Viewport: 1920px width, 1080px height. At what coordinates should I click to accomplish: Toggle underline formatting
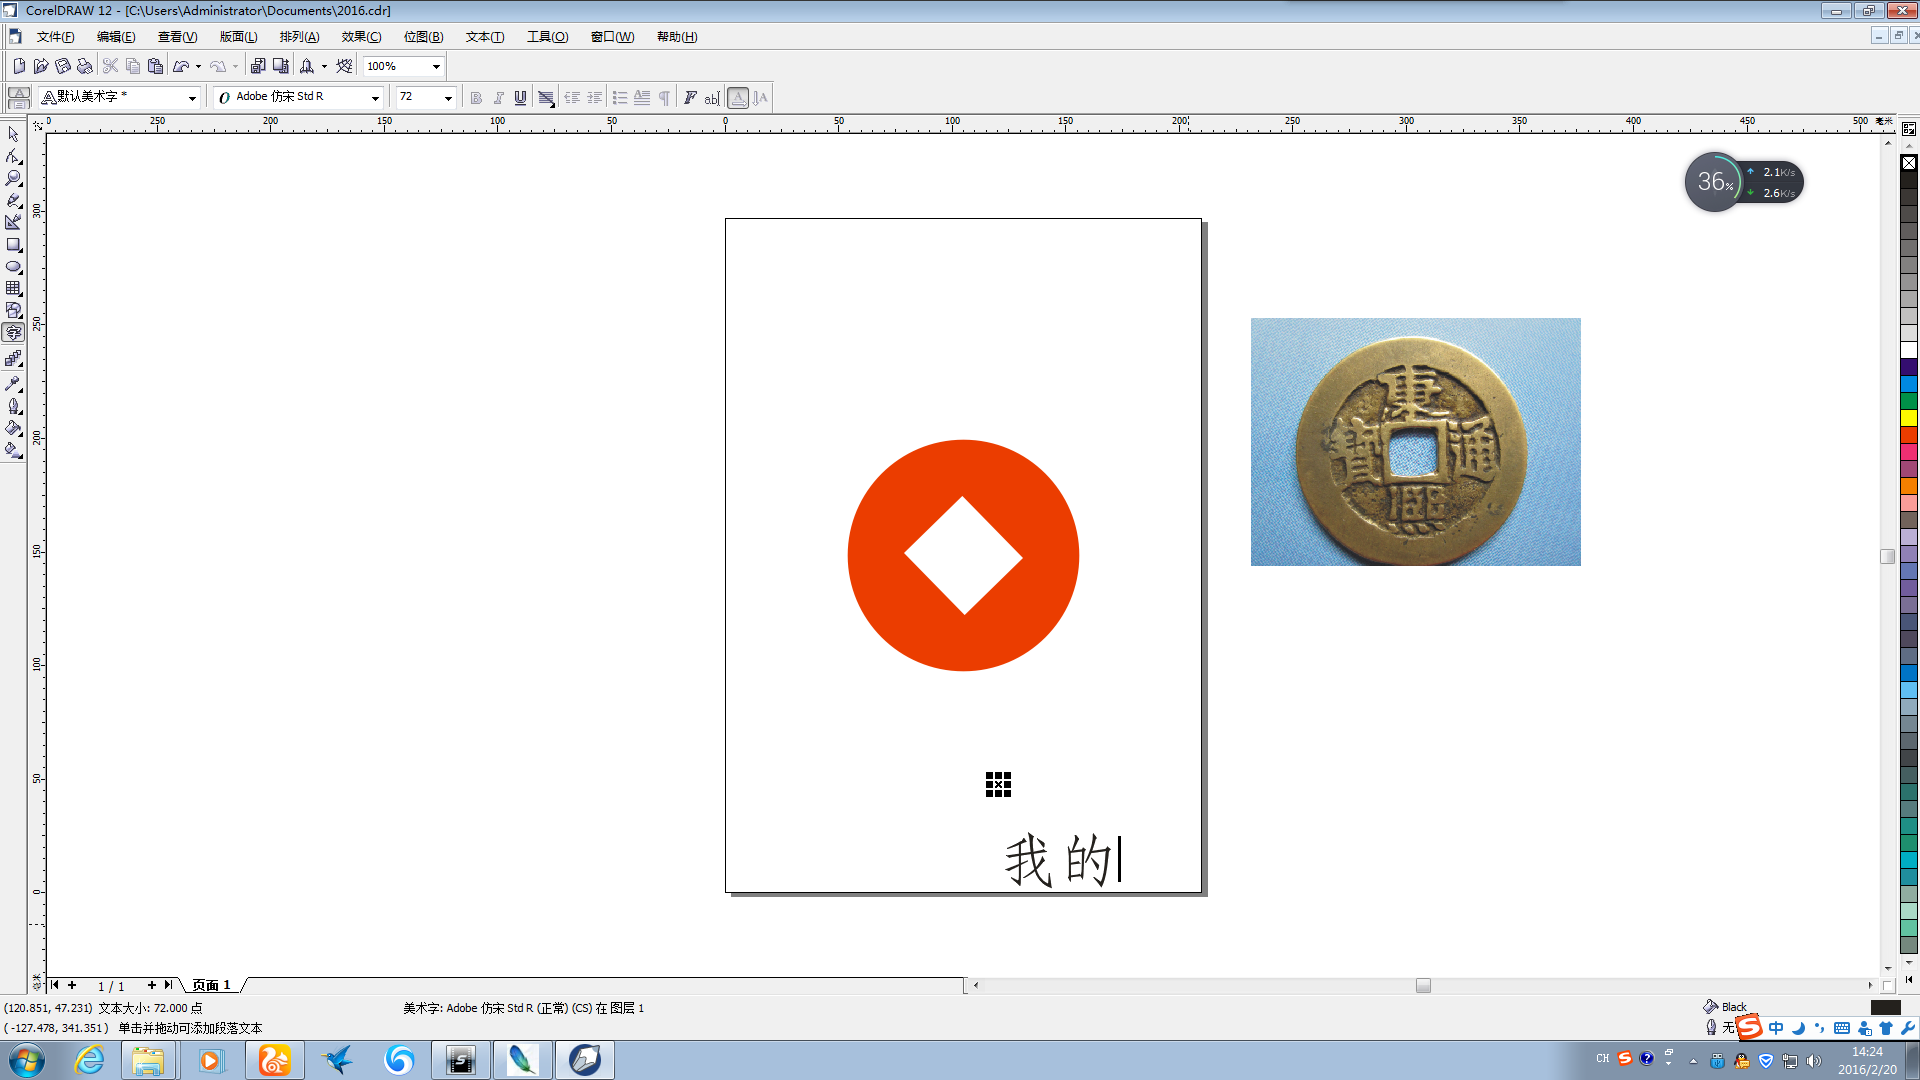[520, 97]
